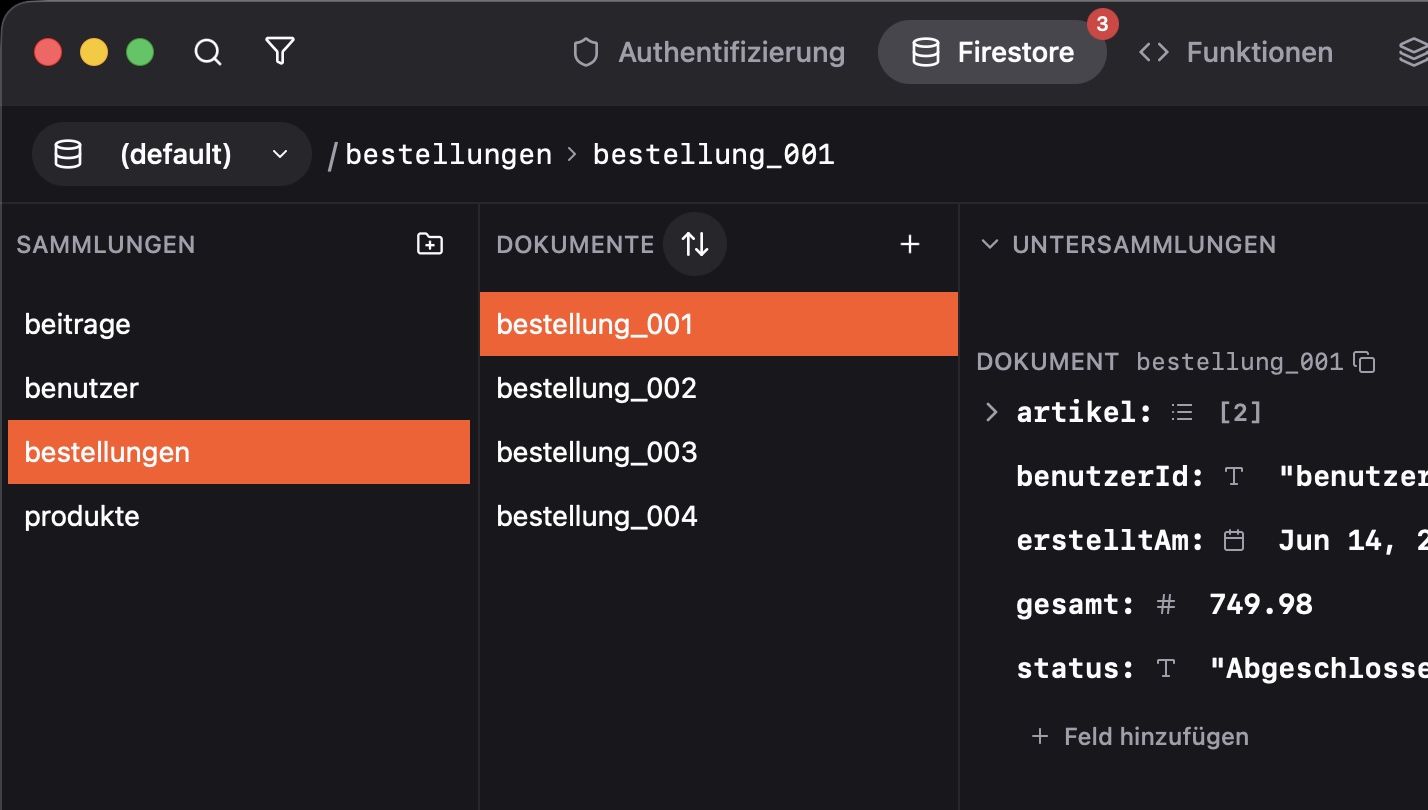Viewport: 1428px width, 810px height.
Task: Click the artikel count [2]
Action: click(x=1241, y=412)
